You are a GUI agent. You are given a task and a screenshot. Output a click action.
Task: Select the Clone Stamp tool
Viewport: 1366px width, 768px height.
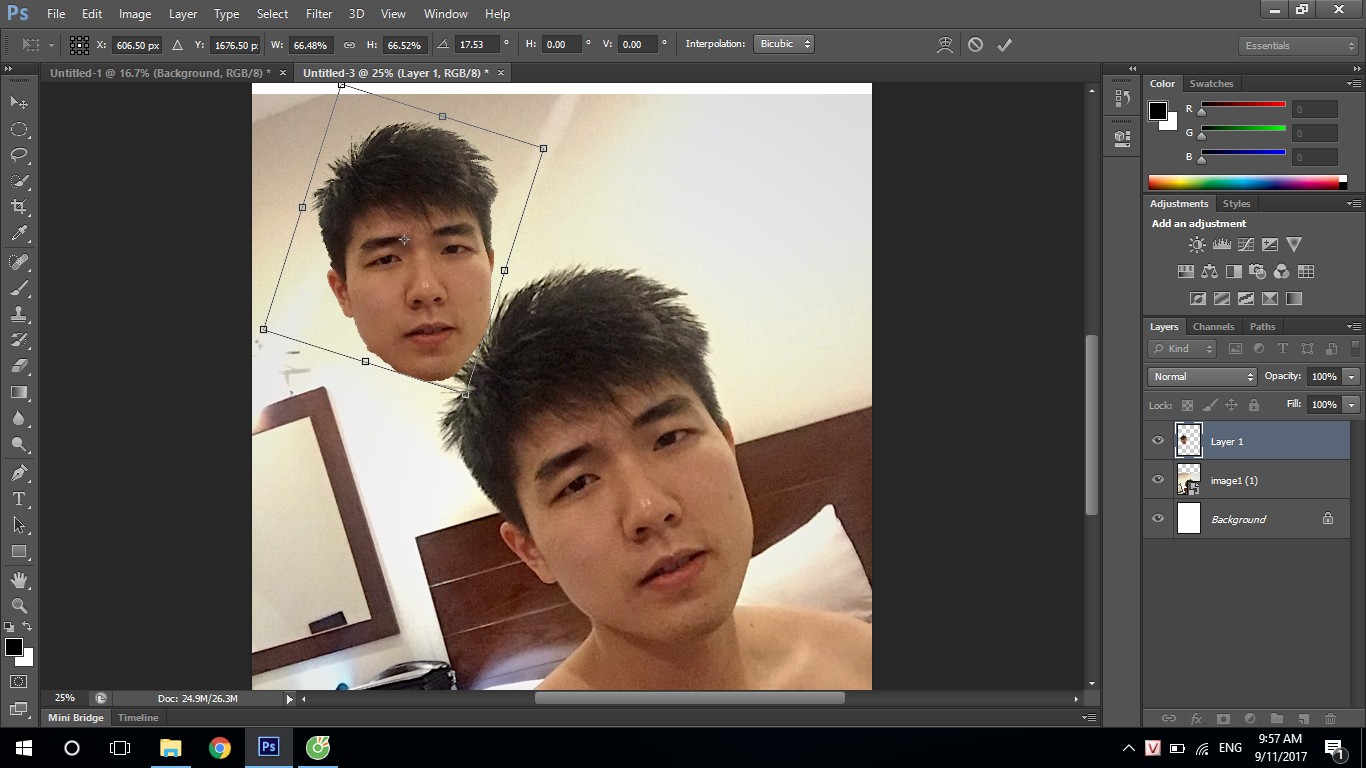point(19,314)
